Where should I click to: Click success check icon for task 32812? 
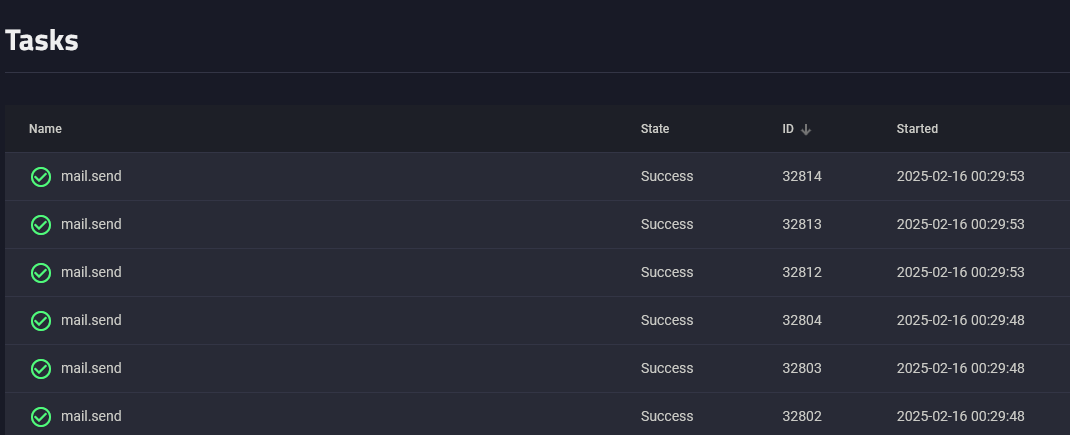(x=41, y=273)
